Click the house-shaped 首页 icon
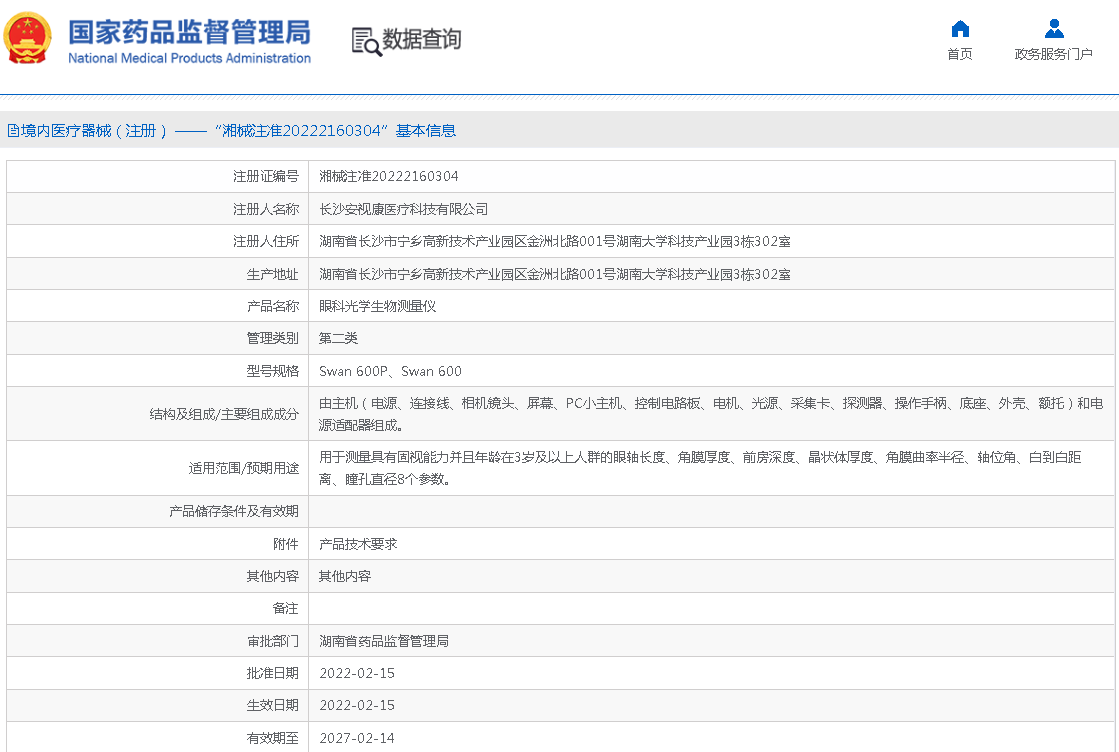The image size is (1119, 752). click(959, 28)
